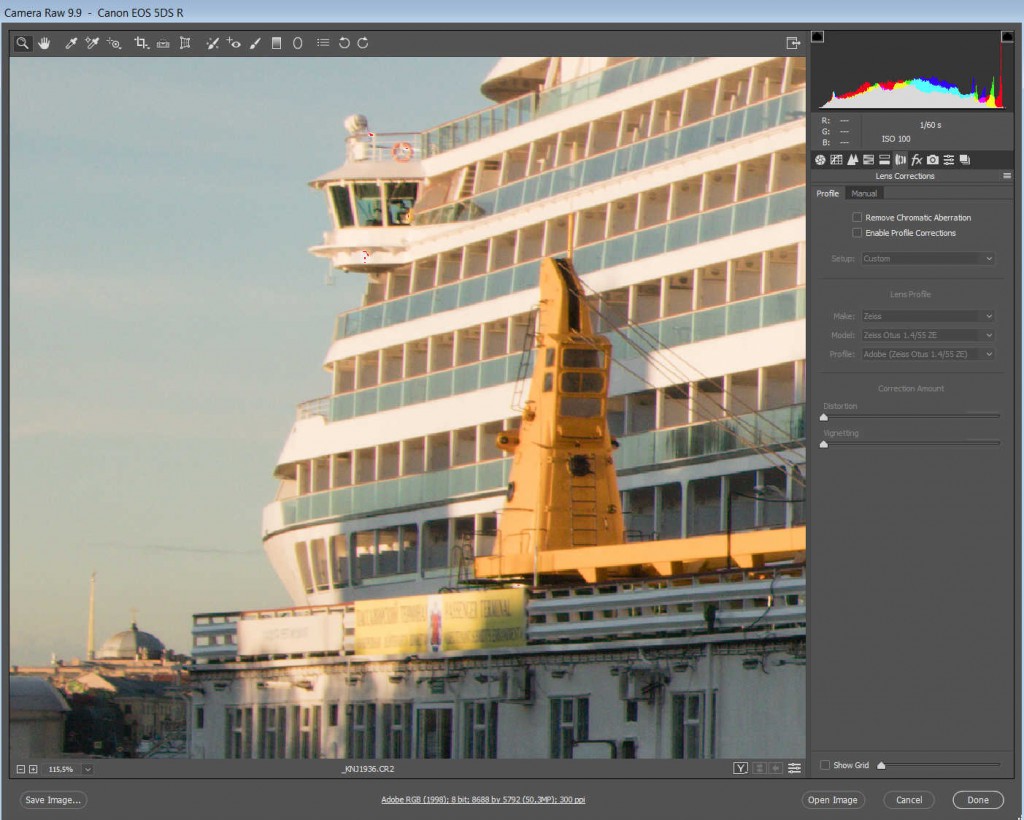Open the Lens Corrections panel menu

(1007, 176)
